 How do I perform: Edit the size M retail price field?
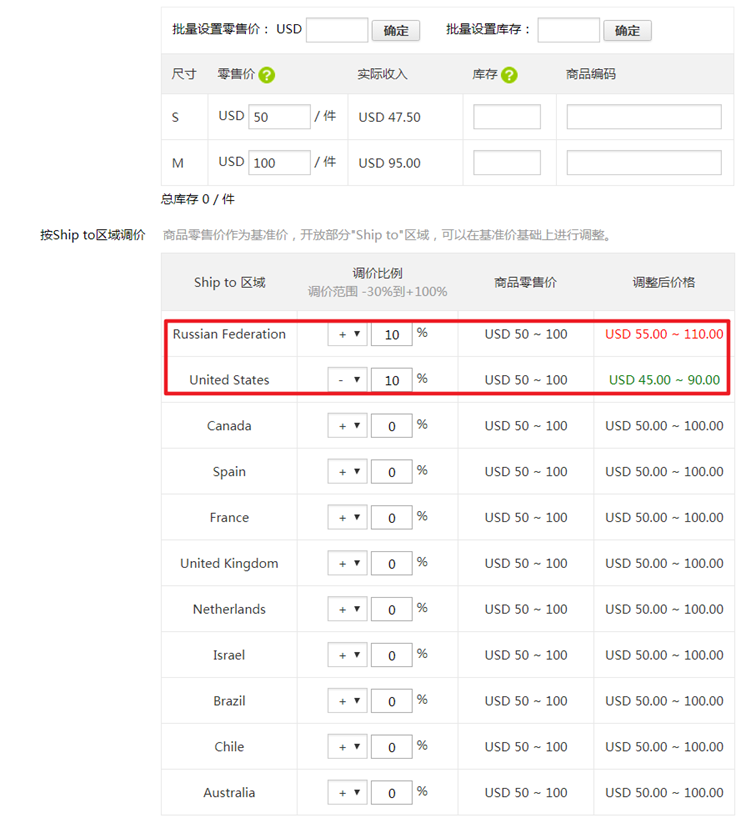[279, 163]
